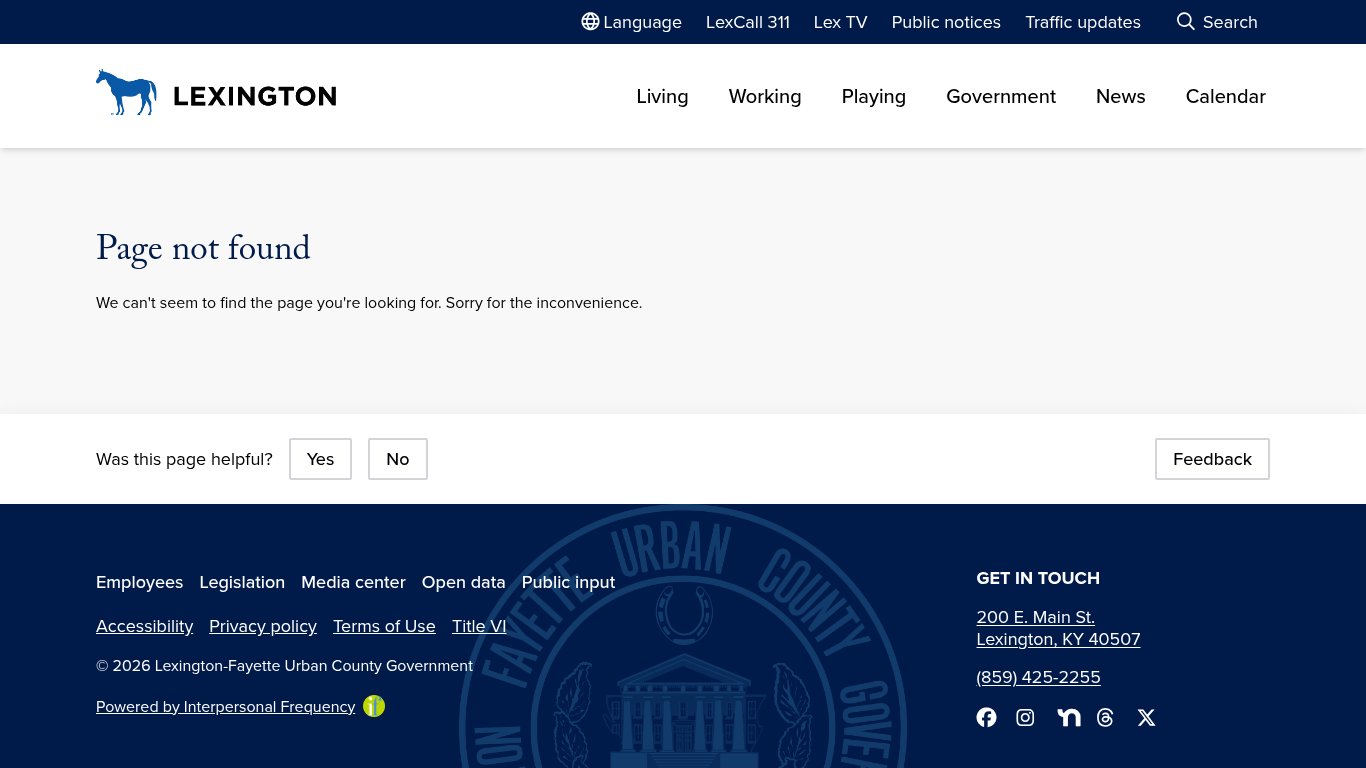Open Lexington's Facebook page icon
Viewport: 1366px width, 768px height.
[986, 717]
